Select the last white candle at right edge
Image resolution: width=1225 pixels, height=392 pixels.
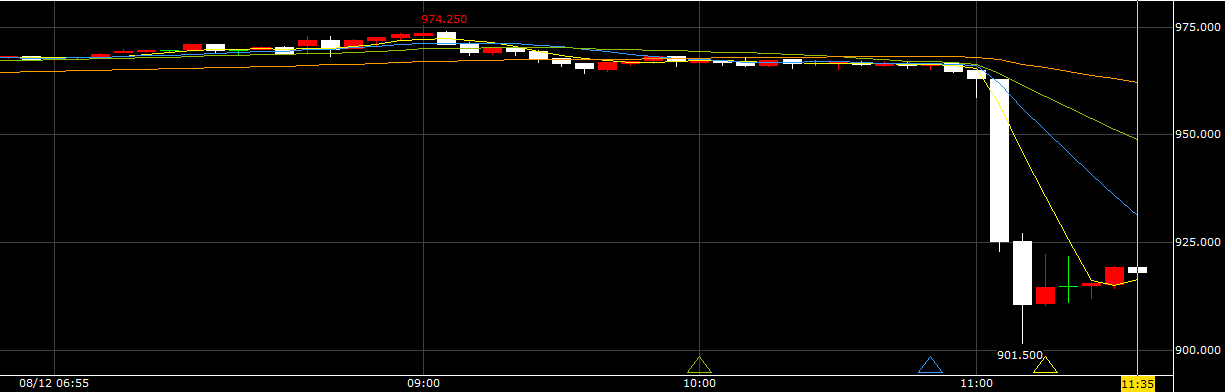pyautogui.click(x=1137, y=270)
